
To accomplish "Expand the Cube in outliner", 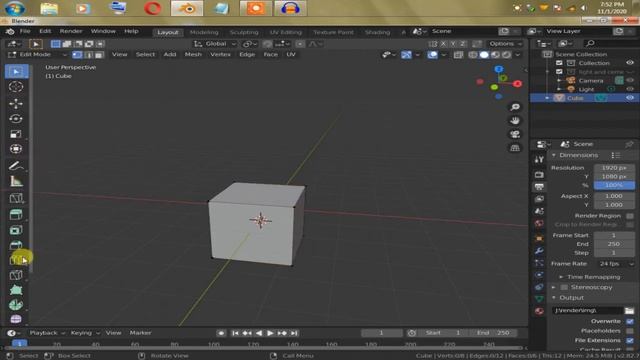I will (x=547, y=98).
